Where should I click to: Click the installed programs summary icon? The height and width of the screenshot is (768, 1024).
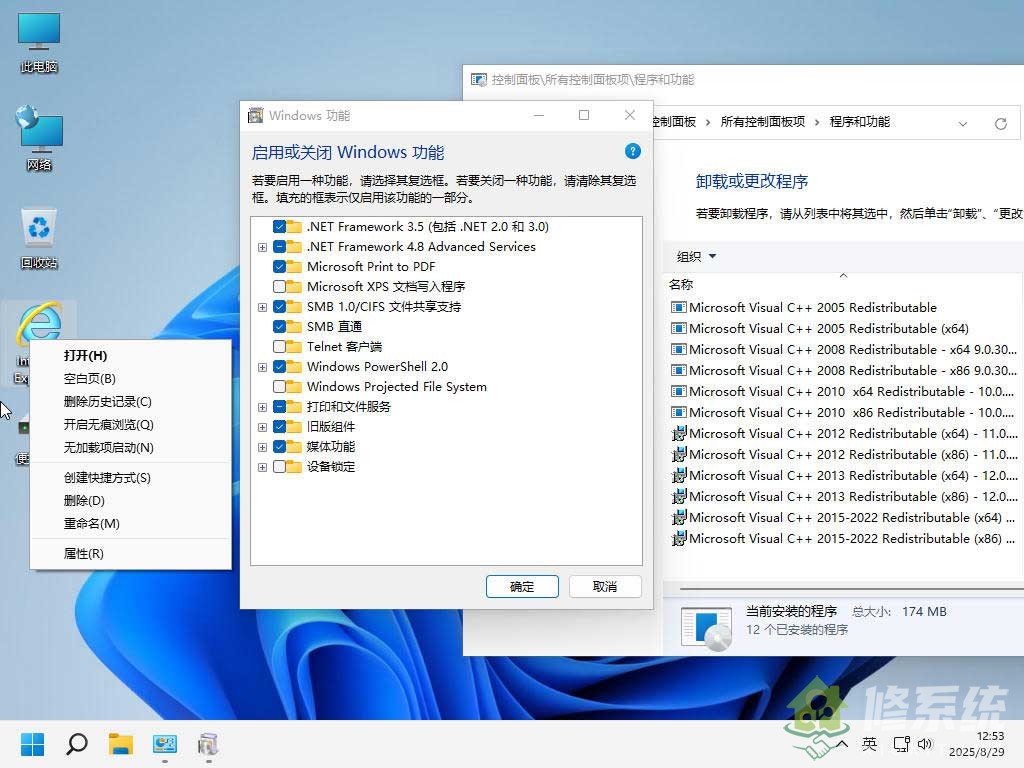click(706, 628)
